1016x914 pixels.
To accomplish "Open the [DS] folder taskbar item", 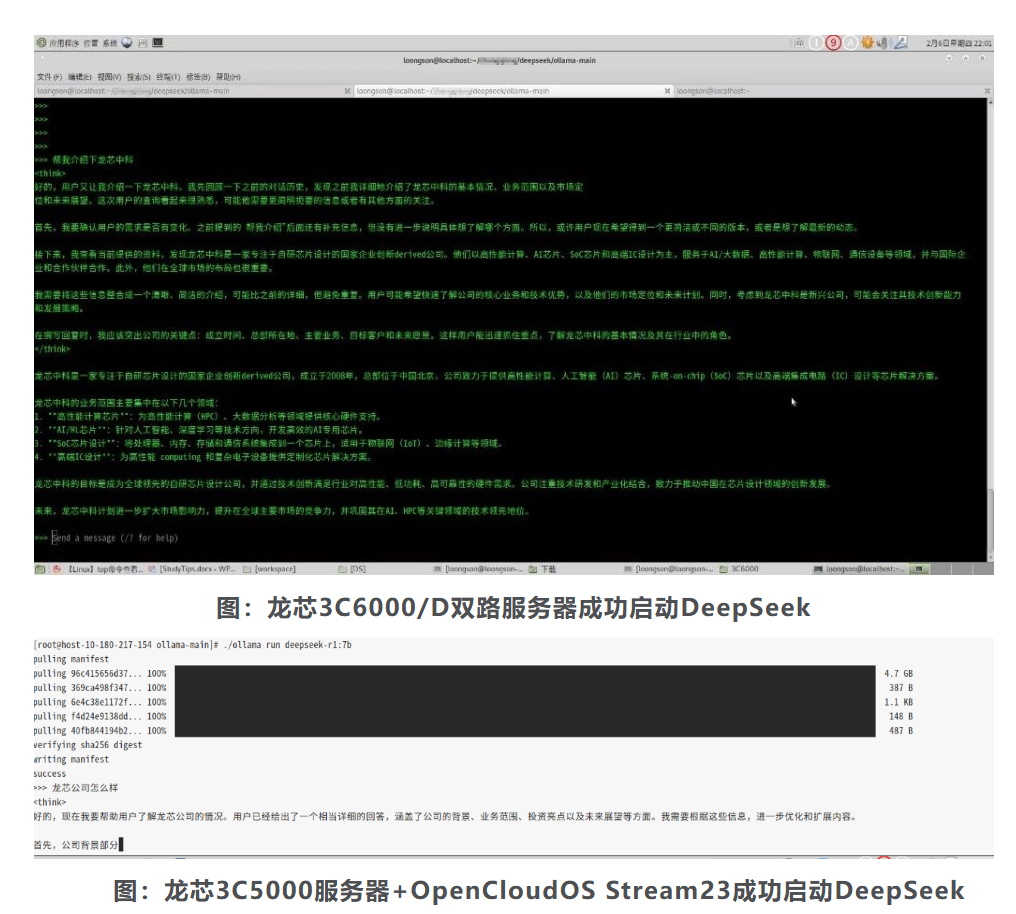I will point(352,569).
